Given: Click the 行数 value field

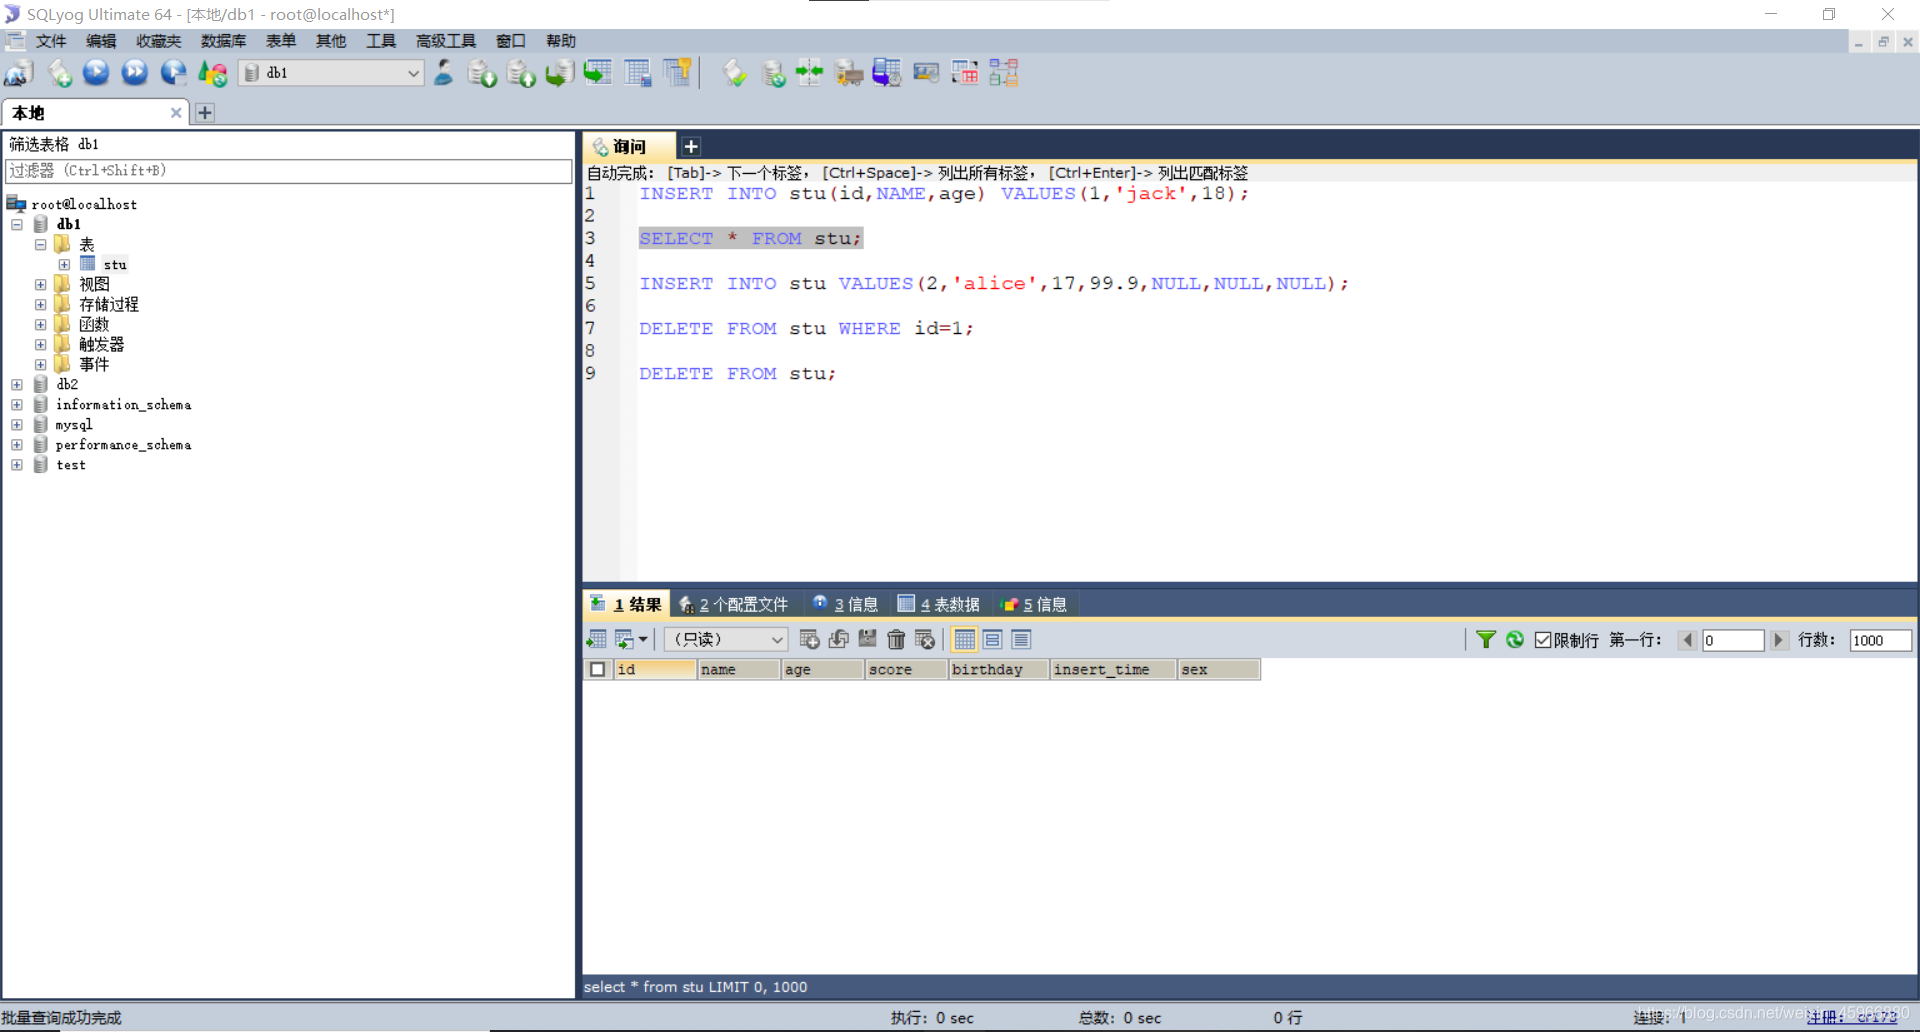Looking at the screenshot, I should 1880,640.
